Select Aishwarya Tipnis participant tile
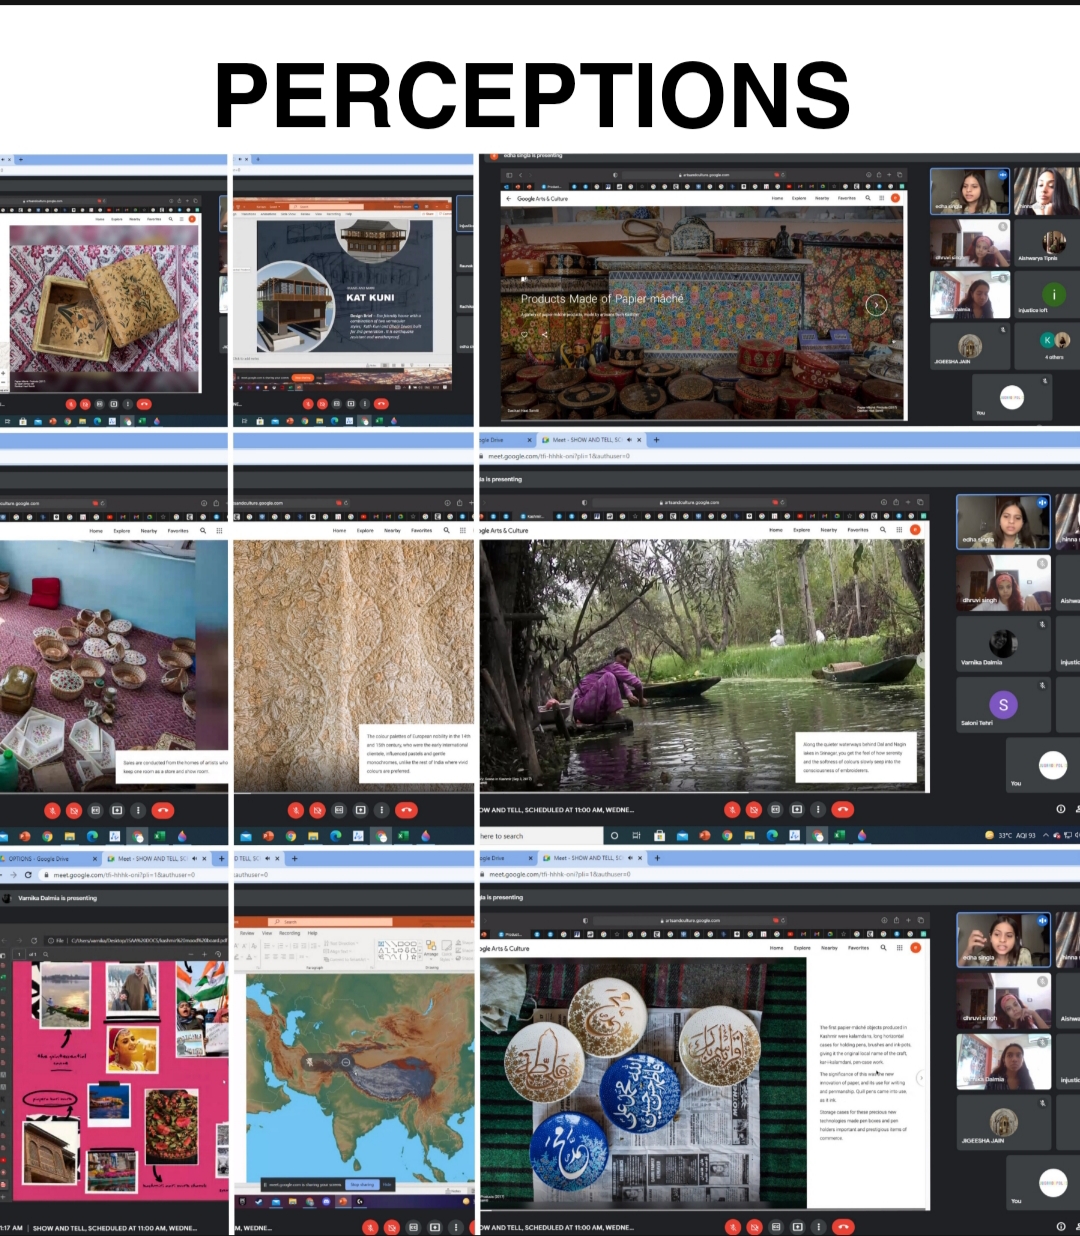1080x1236 pixels. click(x=1046, y=243)
